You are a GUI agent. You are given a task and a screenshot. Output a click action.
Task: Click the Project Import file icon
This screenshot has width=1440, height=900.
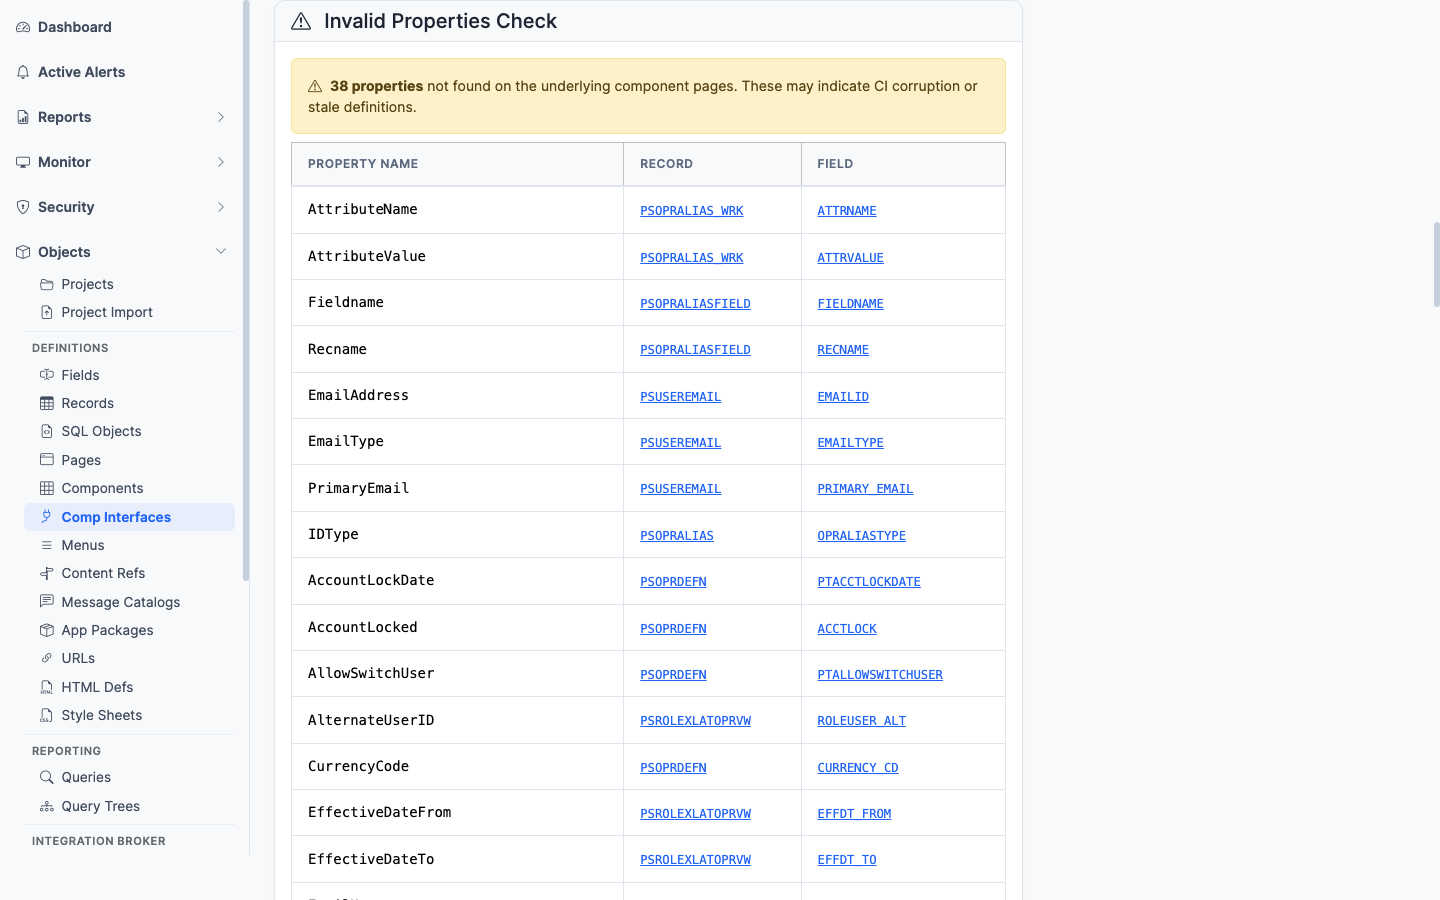pyautogui.click(x=47, y=312)
